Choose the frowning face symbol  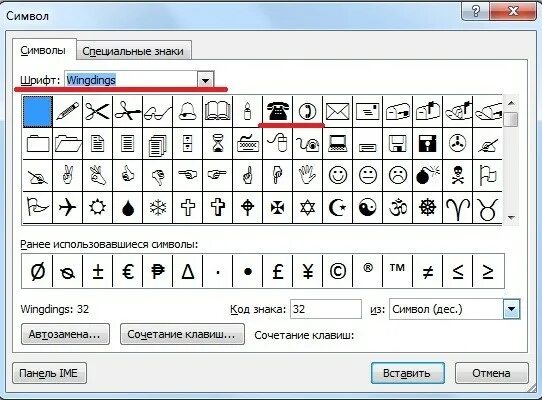[398, 176]
